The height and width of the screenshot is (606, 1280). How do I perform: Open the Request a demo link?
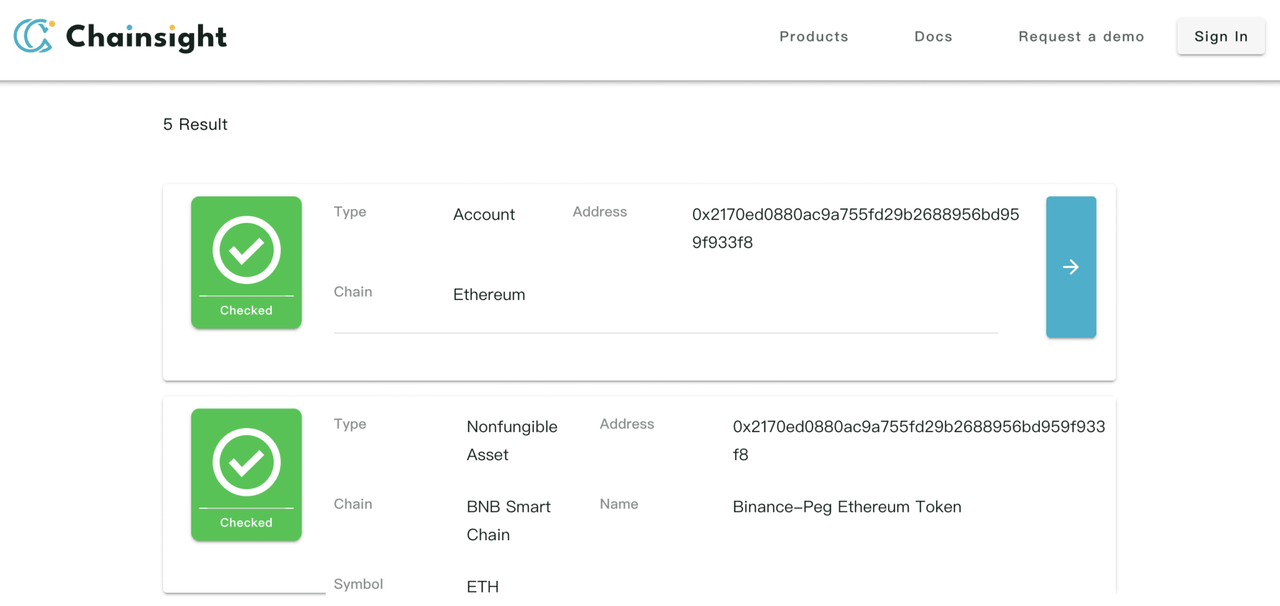click(x=1081, y=36)
